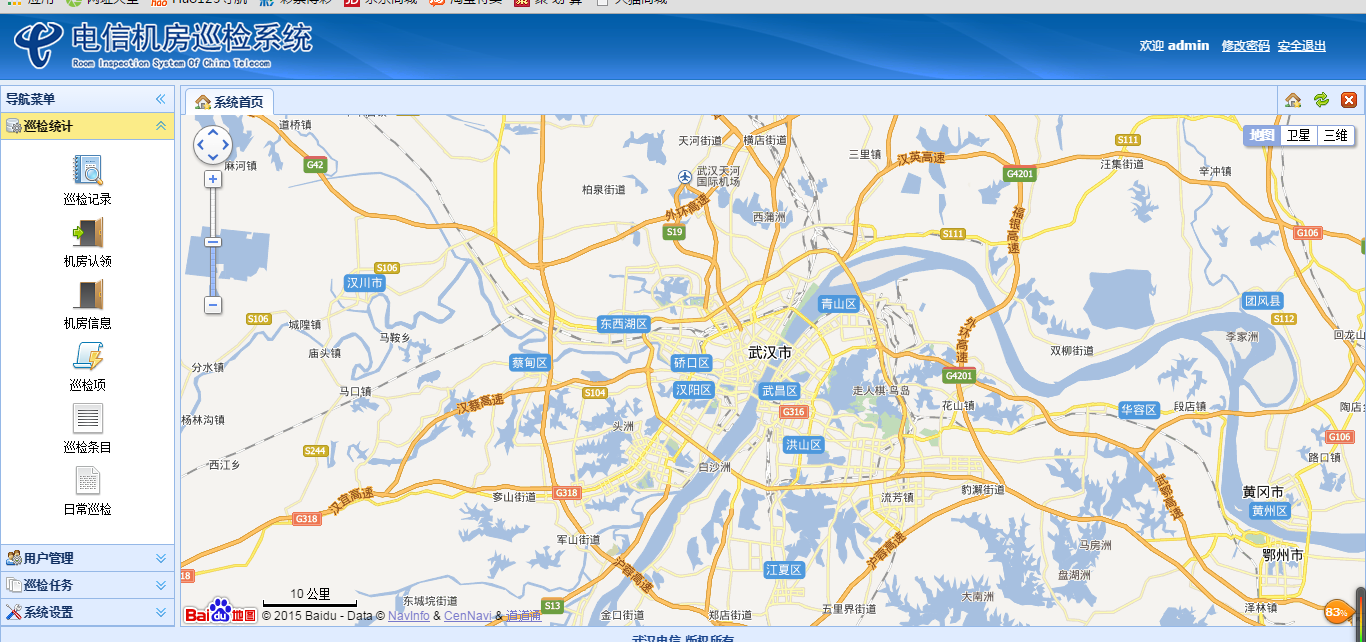The image size is (1366, 642).
Task: Click the 鄂州市 map label
Action: pyautogui.click(x=1283, y=555)
